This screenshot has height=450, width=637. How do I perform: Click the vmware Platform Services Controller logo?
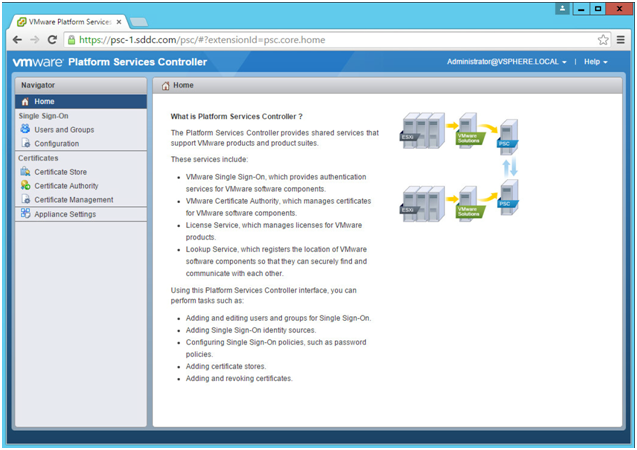coord(110,62)
